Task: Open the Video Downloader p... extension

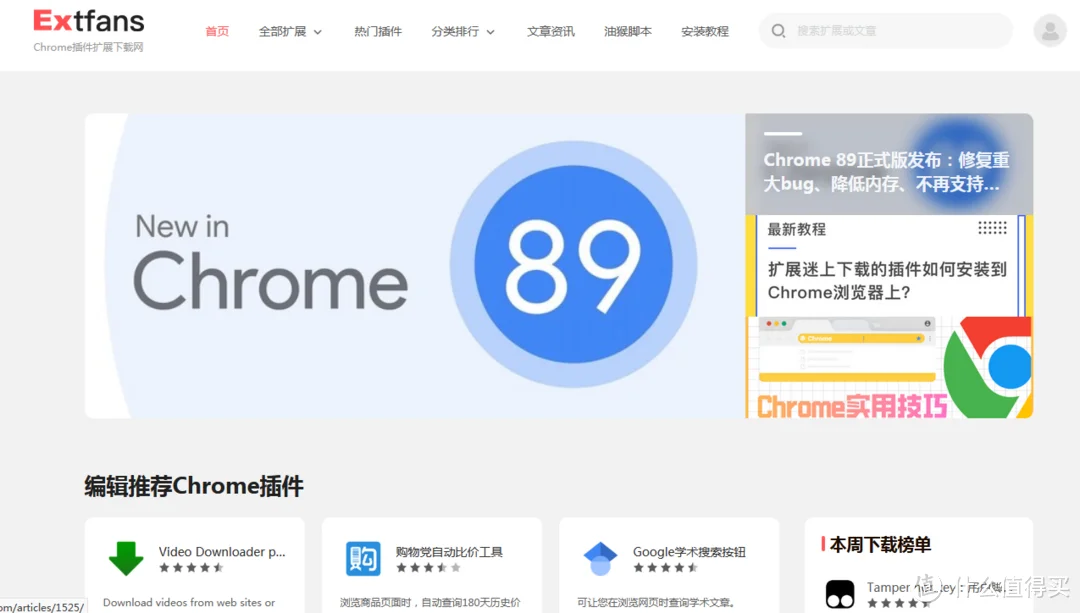Action: point(222,552)
